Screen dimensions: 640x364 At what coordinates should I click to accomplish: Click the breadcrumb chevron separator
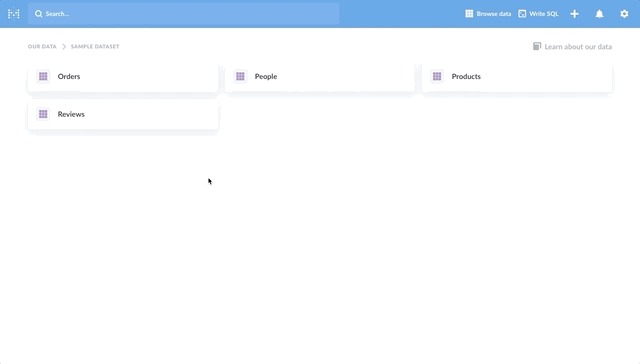tap(64, 47)
